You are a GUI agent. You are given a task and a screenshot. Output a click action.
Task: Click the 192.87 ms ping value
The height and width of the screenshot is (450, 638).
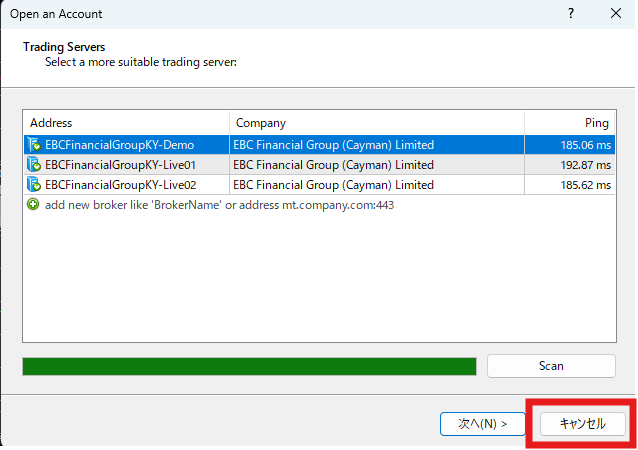(586, 165)
